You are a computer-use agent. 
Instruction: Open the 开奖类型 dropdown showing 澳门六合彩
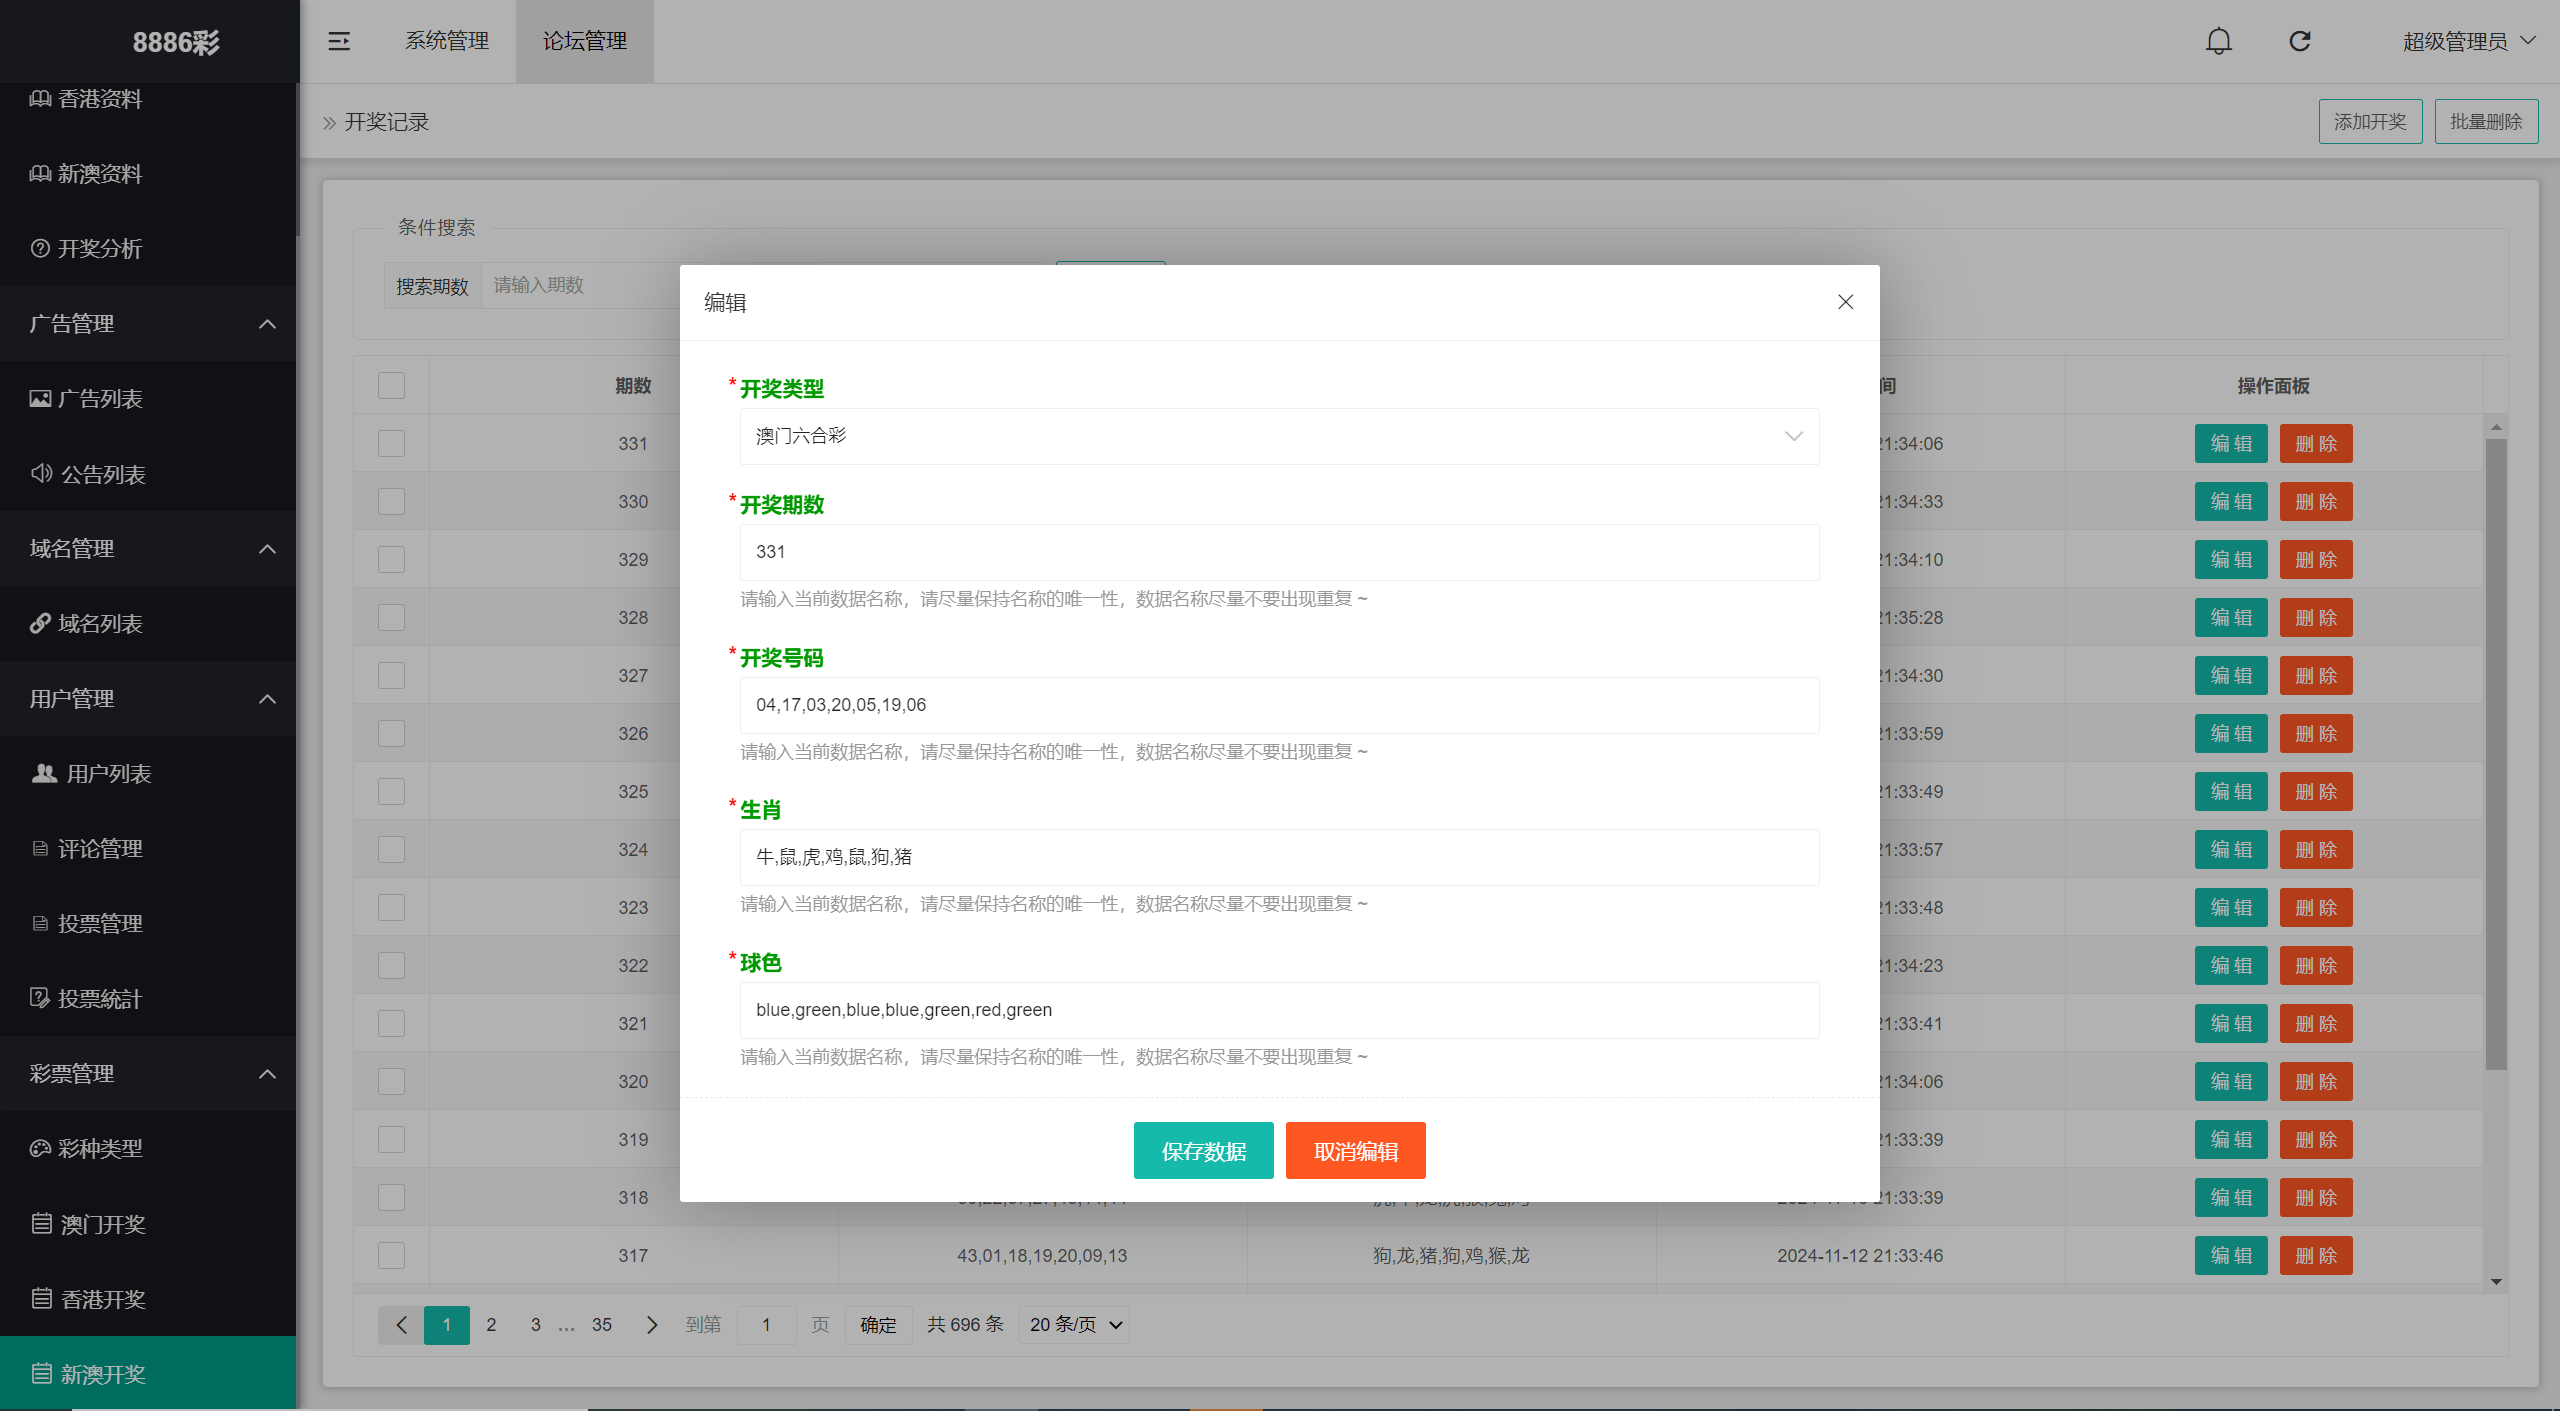(x=1278, y=436)
